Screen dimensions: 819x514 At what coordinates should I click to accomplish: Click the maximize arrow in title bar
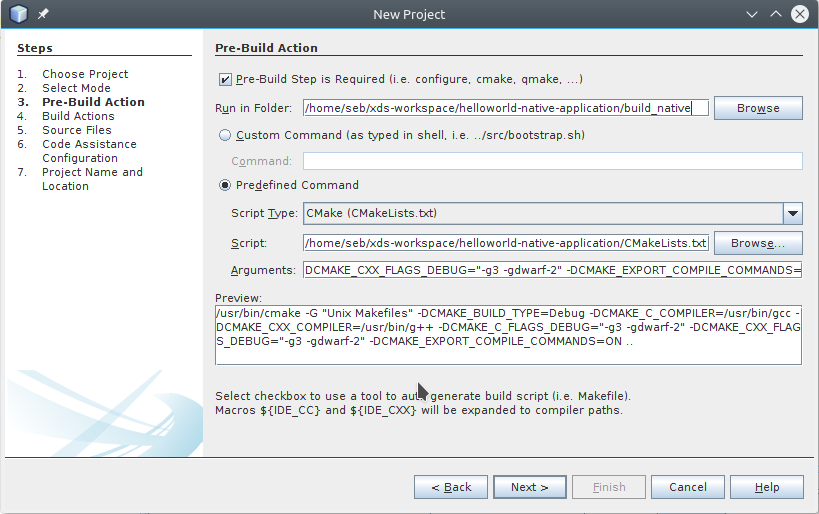[x=775, y=14]
